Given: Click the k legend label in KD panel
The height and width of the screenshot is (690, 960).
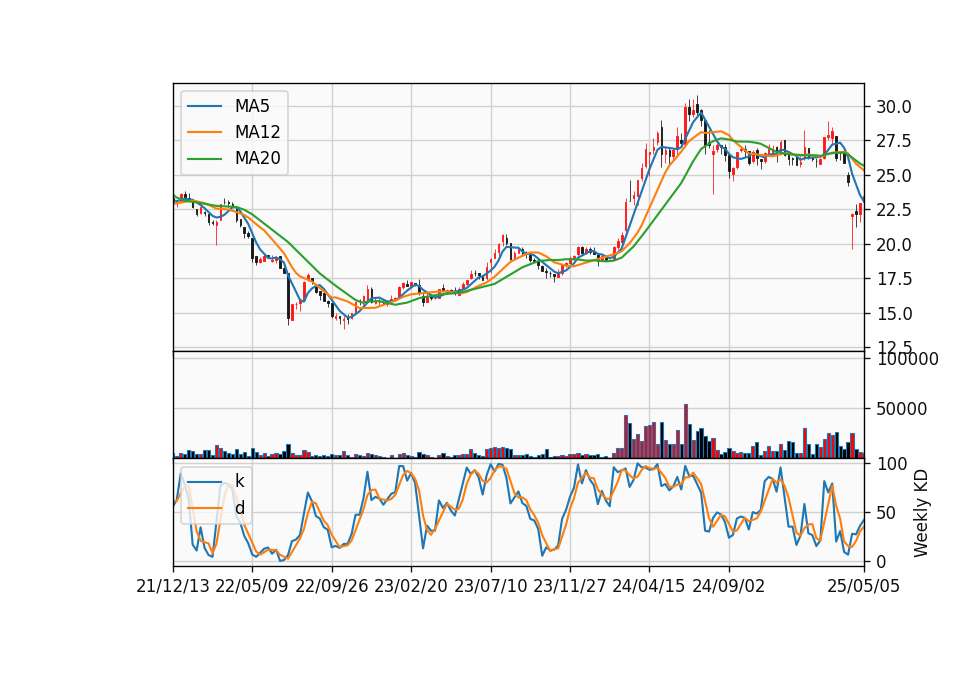Looking at the screenshot, I should [239, 481].
